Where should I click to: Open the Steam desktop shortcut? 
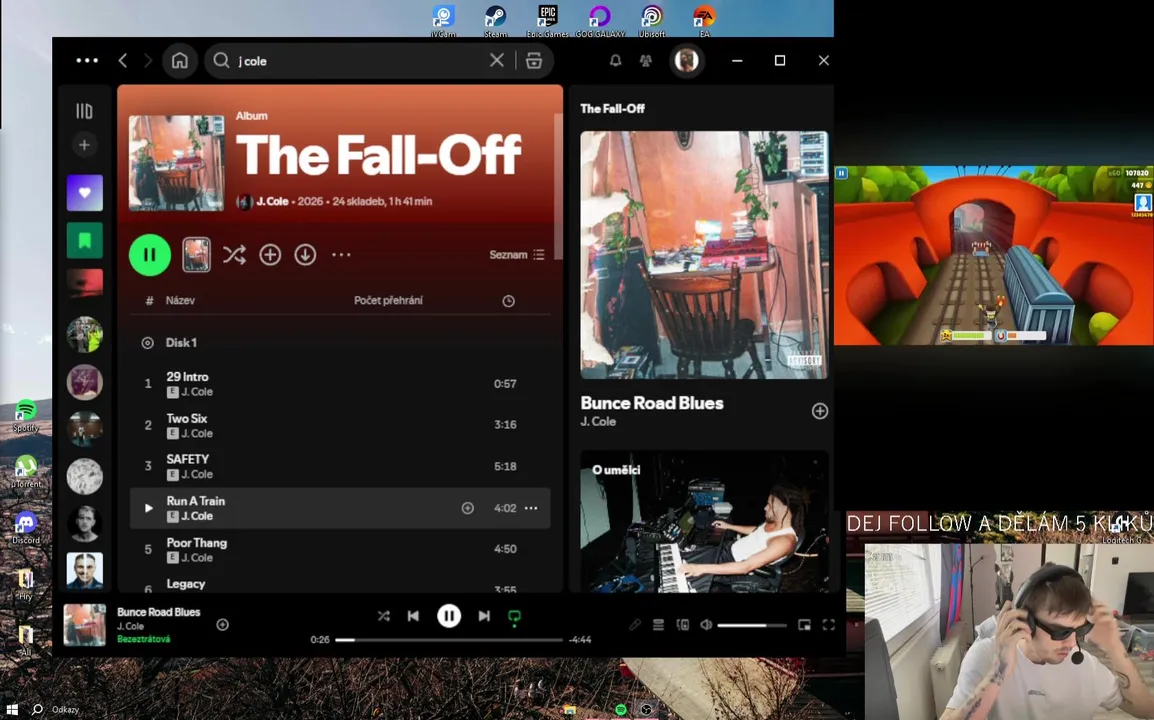click(x=495, y=21)
